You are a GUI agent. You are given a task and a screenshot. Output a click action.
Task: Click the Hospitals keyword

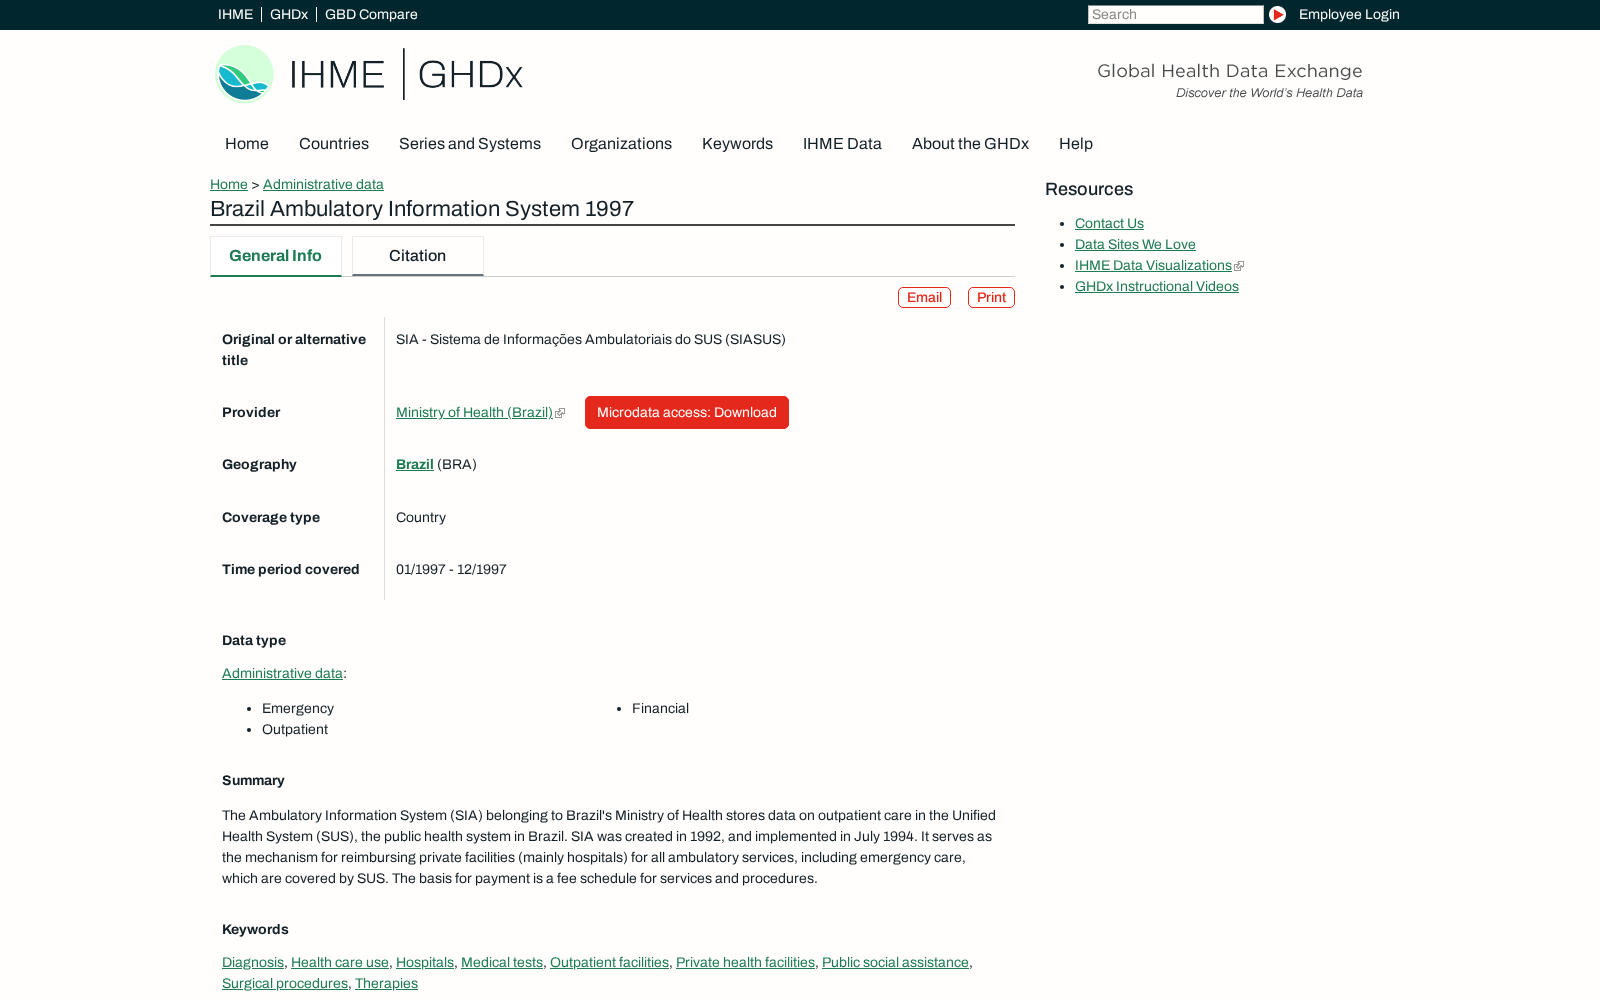tap(425, 962)
